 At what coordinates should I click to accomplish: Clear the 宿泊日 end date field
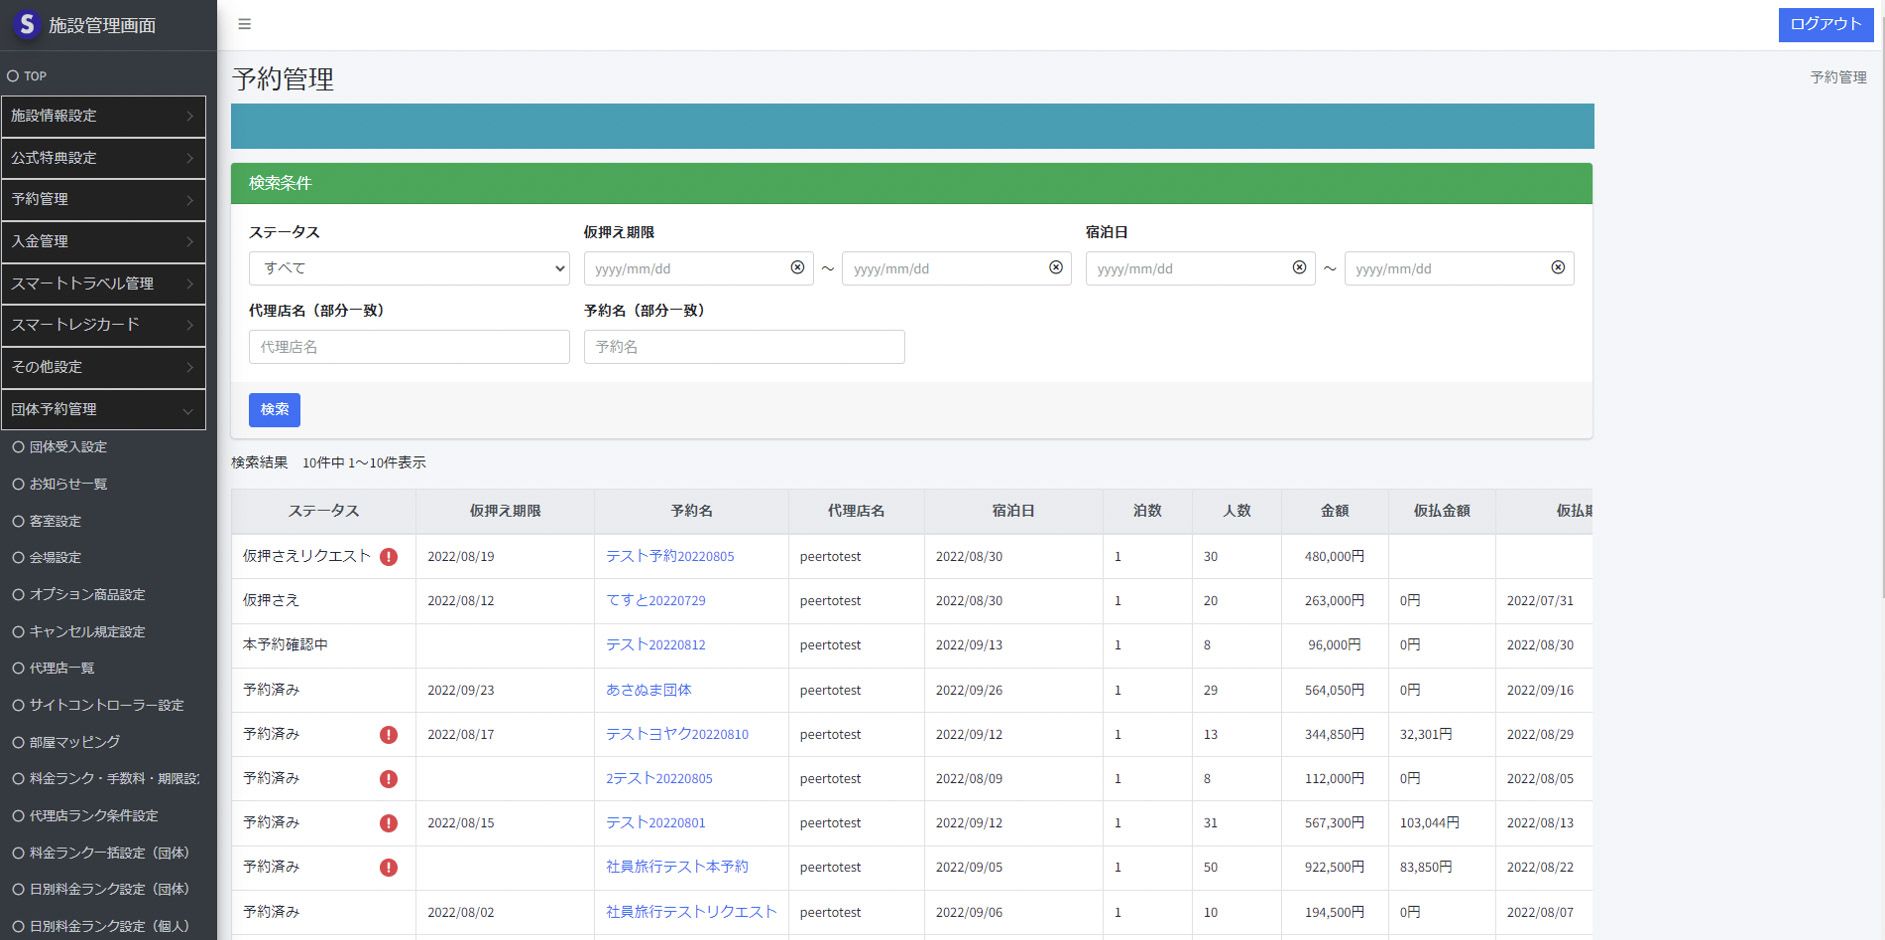point(1557,268)
